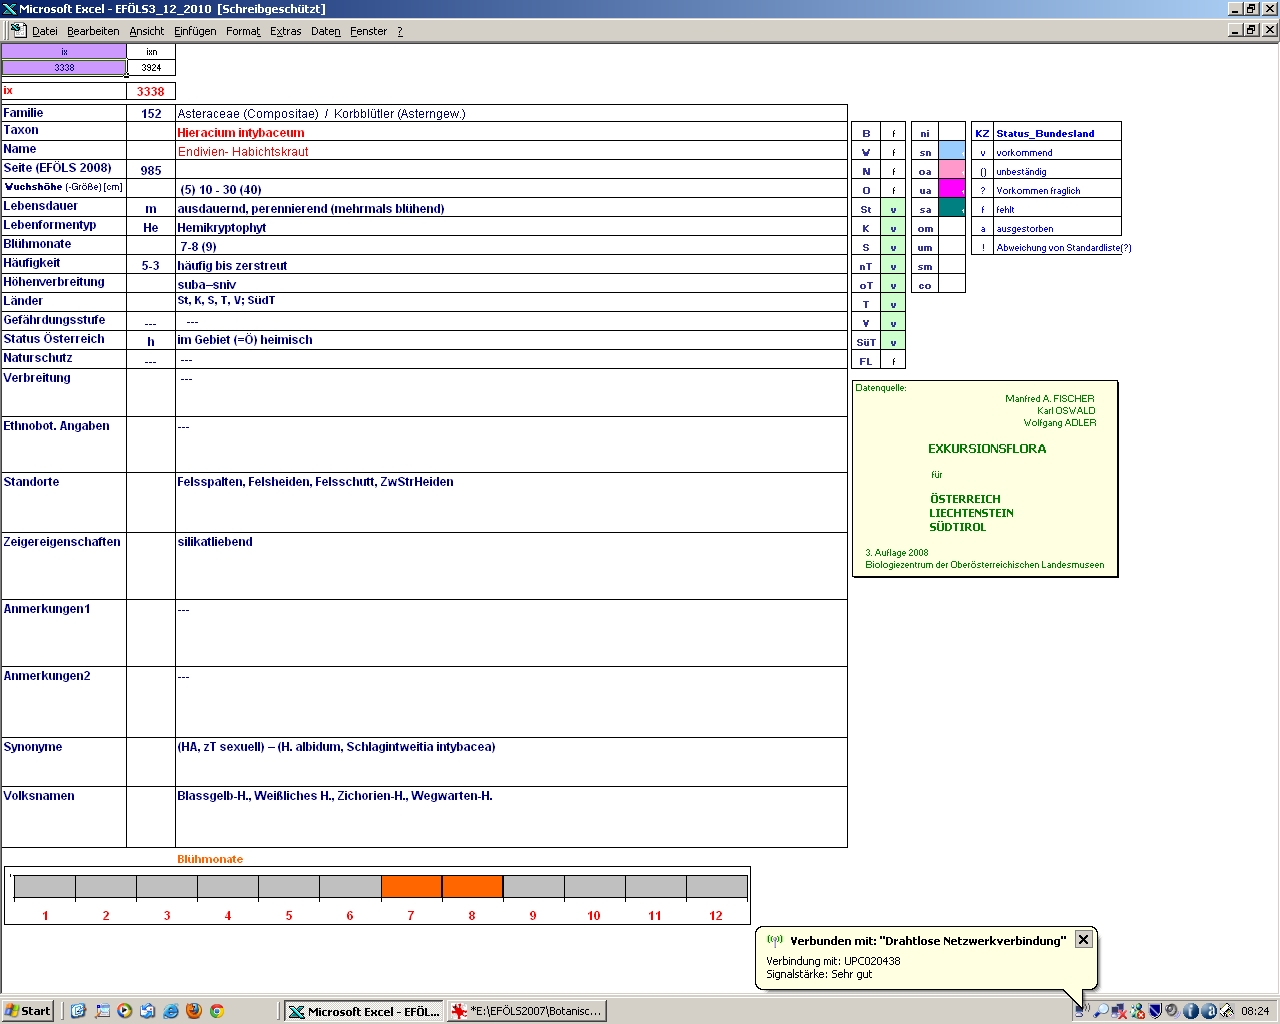Click the 'silikatliebend' cell

[511, 566]
